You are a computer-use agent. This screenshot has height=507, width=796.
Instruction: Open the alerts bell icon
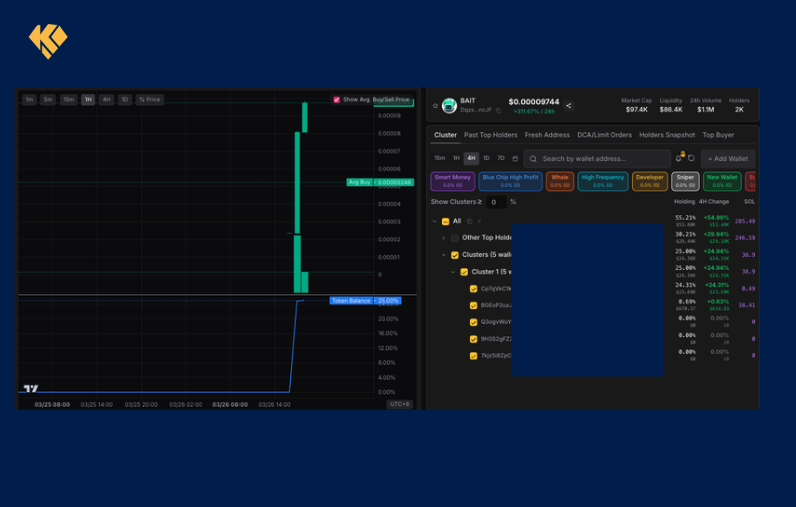[679, 158]
